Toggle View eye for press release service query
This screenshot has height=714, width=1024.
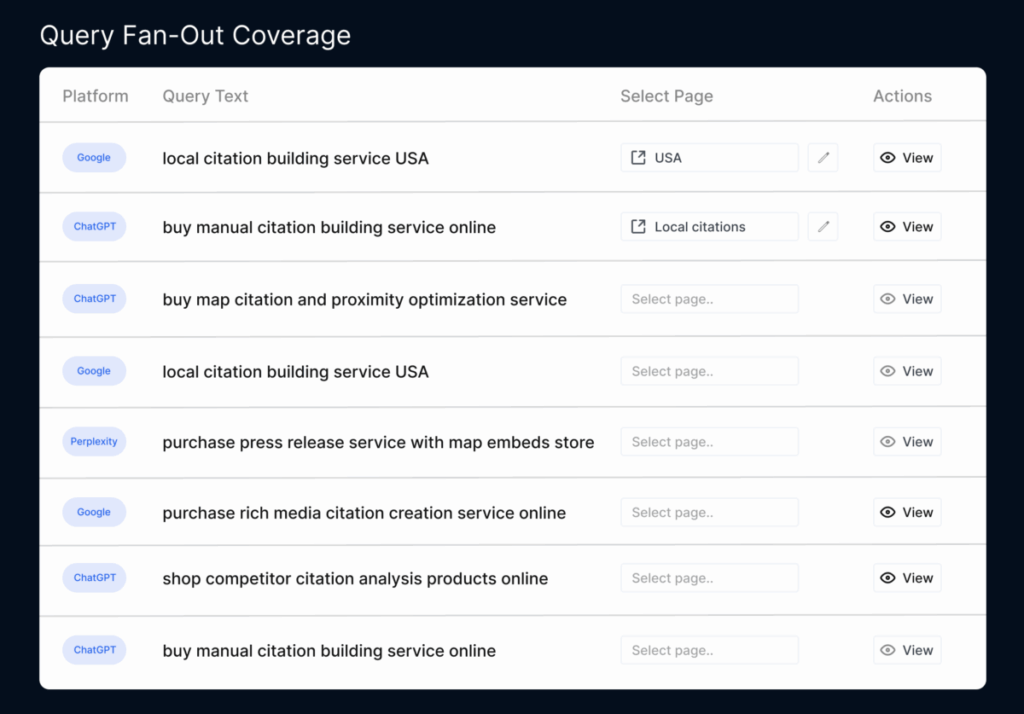[887, 442]
